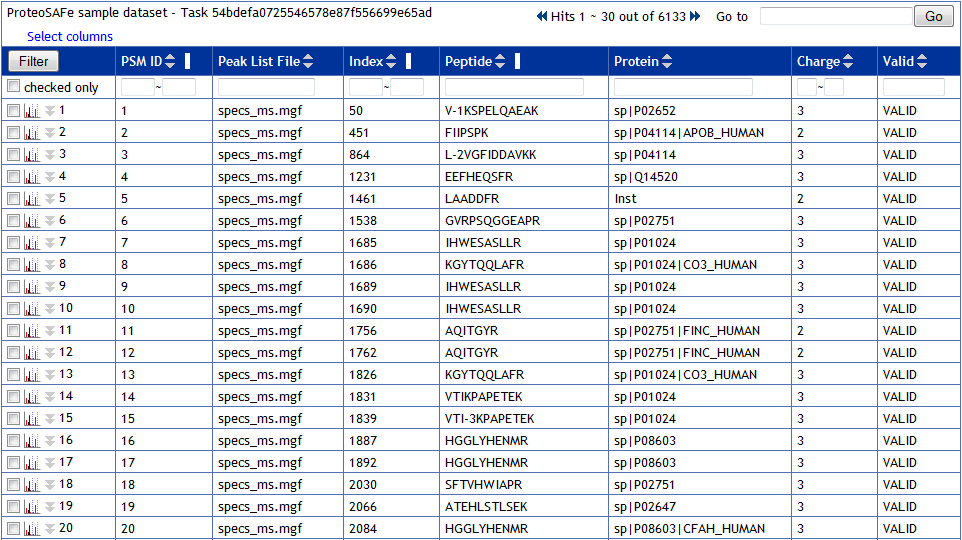The width and height of the screenshot is (962, 540).
Task: Focus the 'Go to' page input field
Action: [x=836, y=16]
